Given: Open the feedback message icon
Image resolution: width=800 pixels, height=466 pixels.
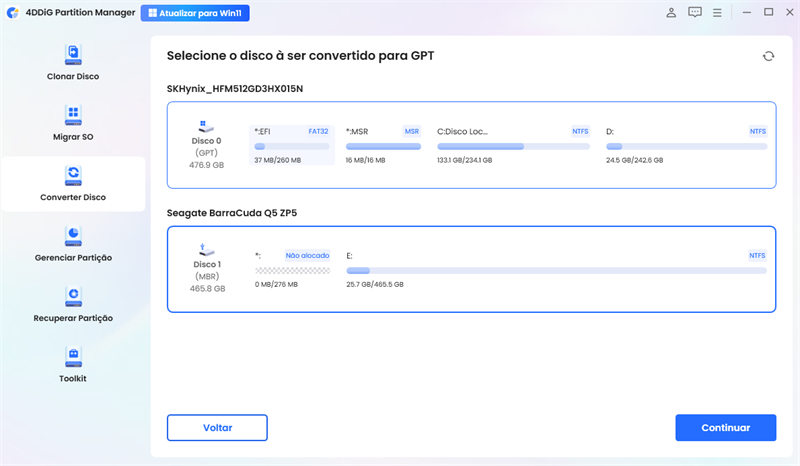Looking at the screenshot, I should coord(694,12).
